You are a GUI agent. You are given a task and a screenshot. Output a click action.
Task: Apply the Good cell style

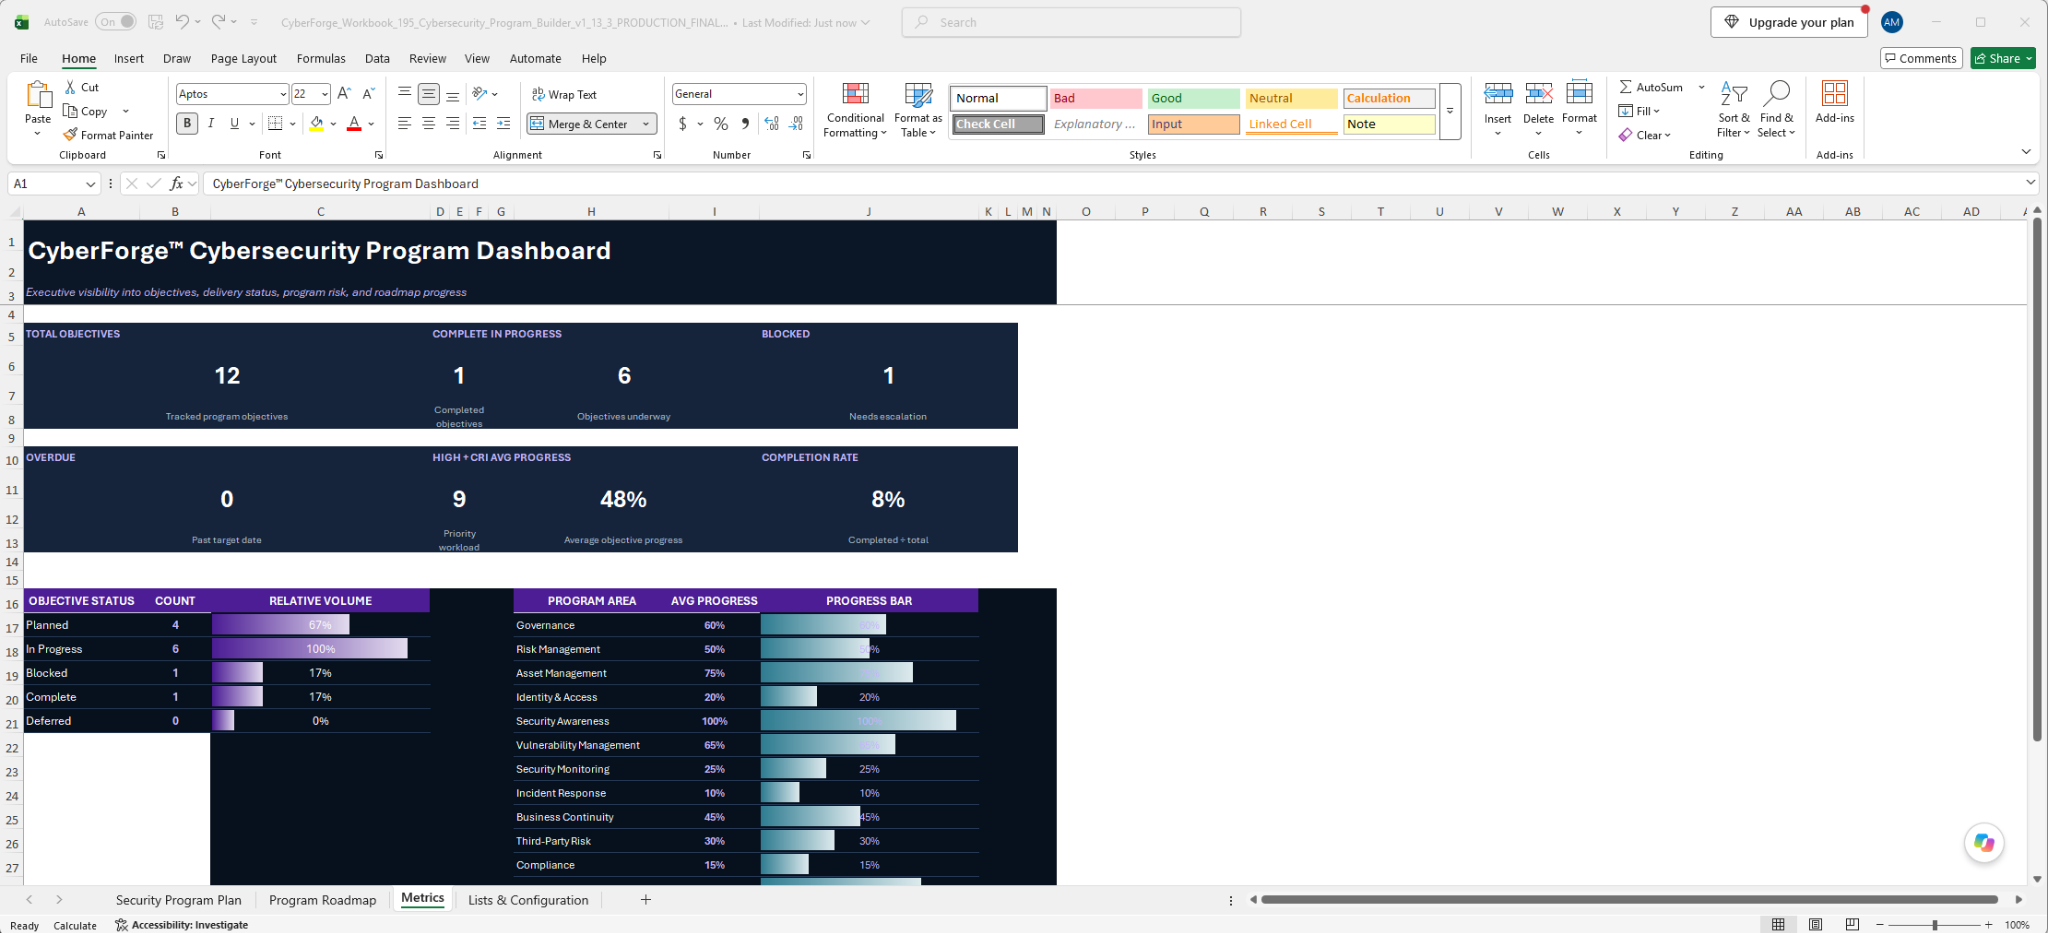pos(1194,98)
